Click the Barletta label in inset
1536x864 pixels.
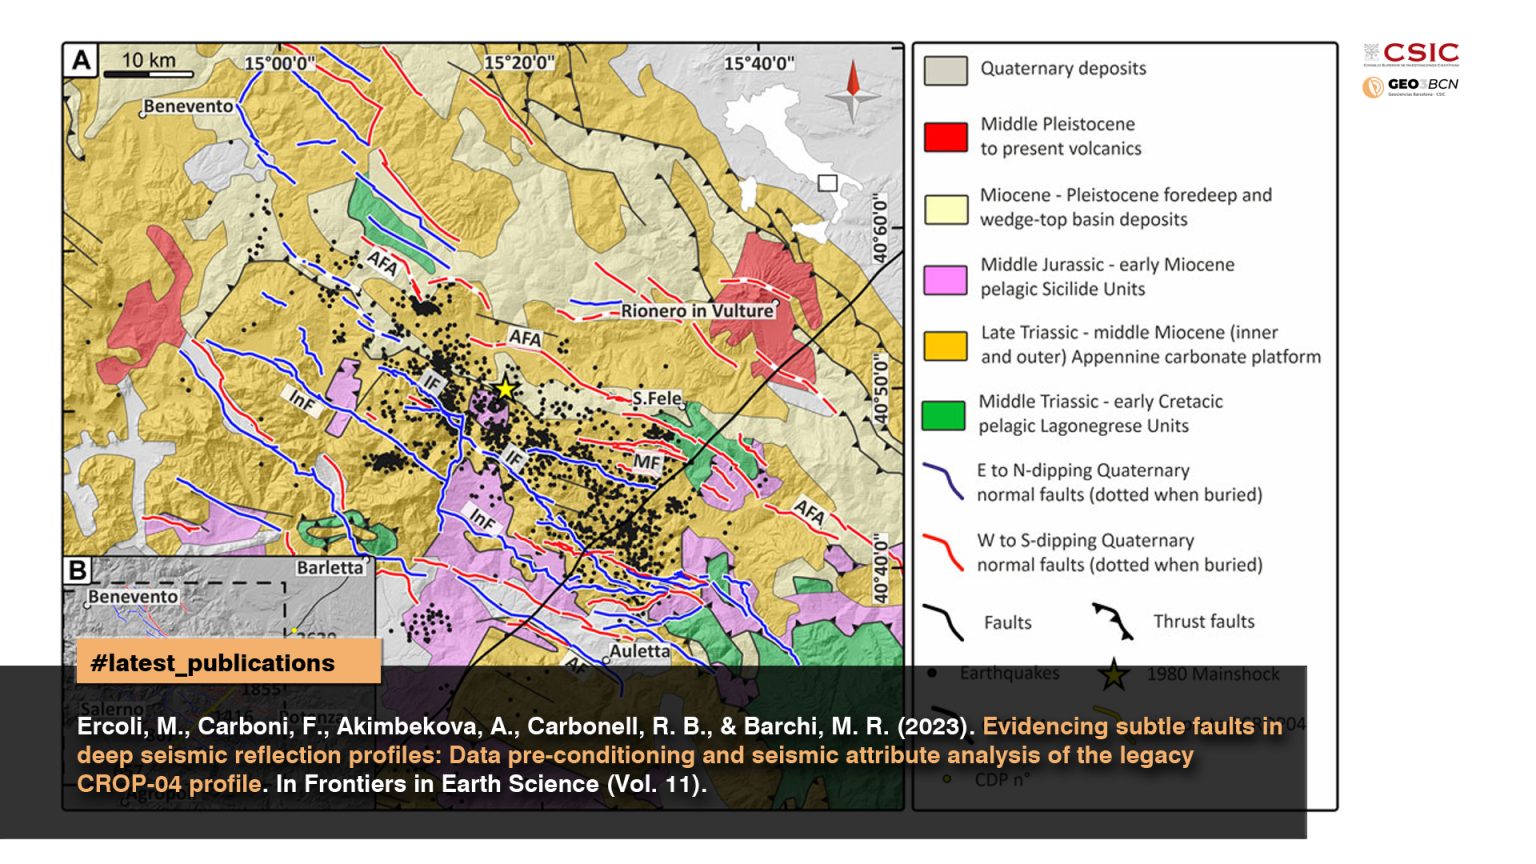click(x=330, y=568)
